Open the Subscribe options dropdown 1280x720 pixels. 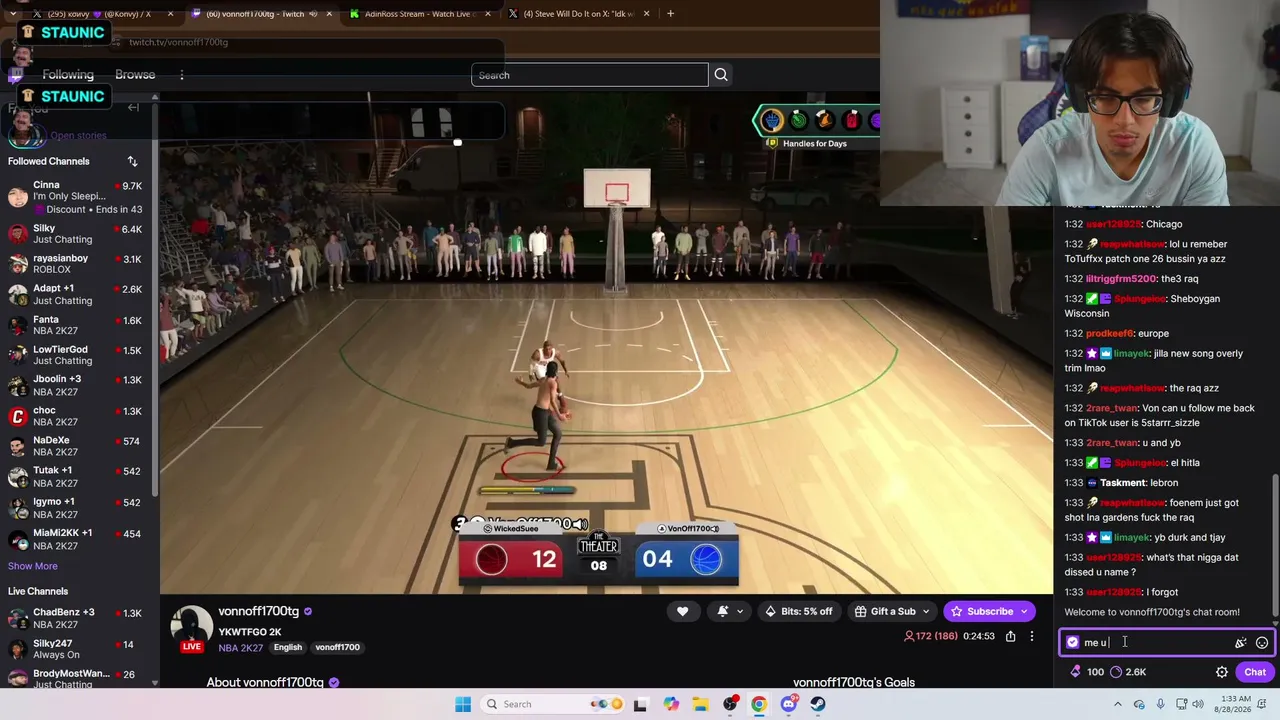[1024, 611]
